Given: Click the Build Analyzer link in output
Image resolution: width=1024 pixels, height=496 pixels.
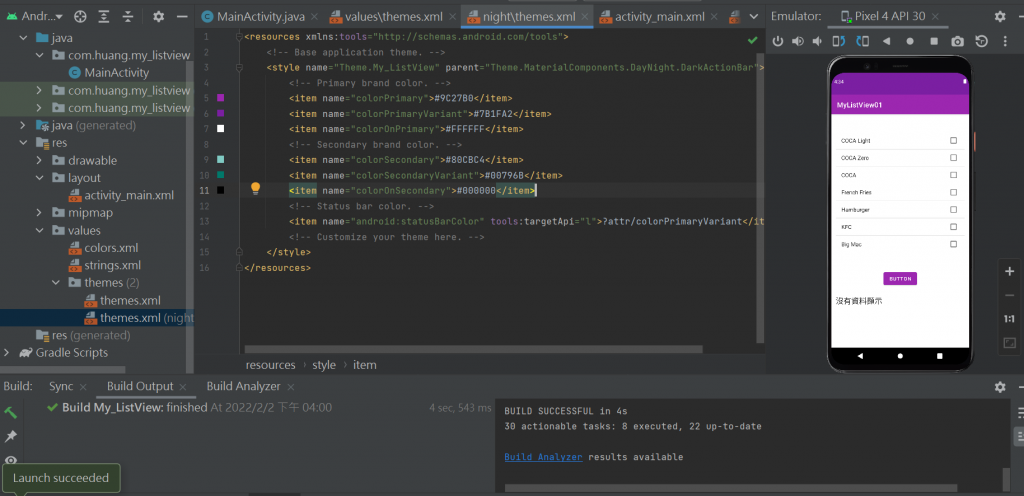Looking at the screenshot, I should click(543, 457).
